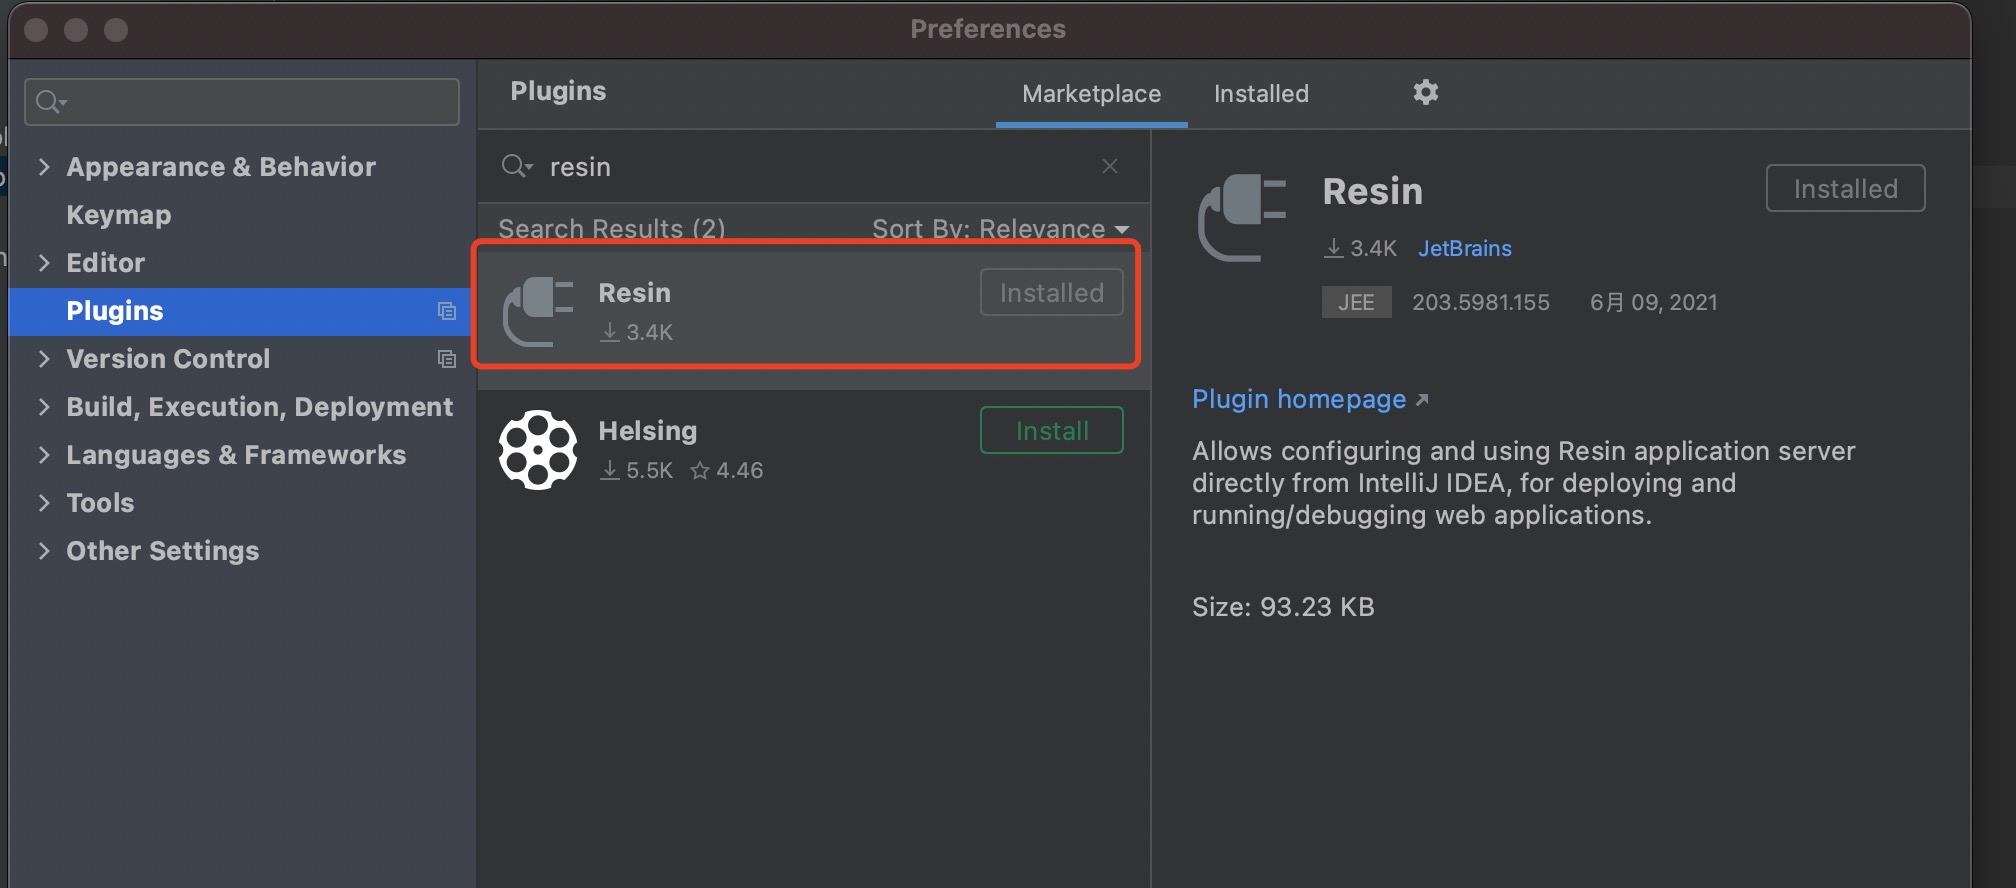Click the settings search magnifier icon
2016x888 pixels.
click(50, 102)
